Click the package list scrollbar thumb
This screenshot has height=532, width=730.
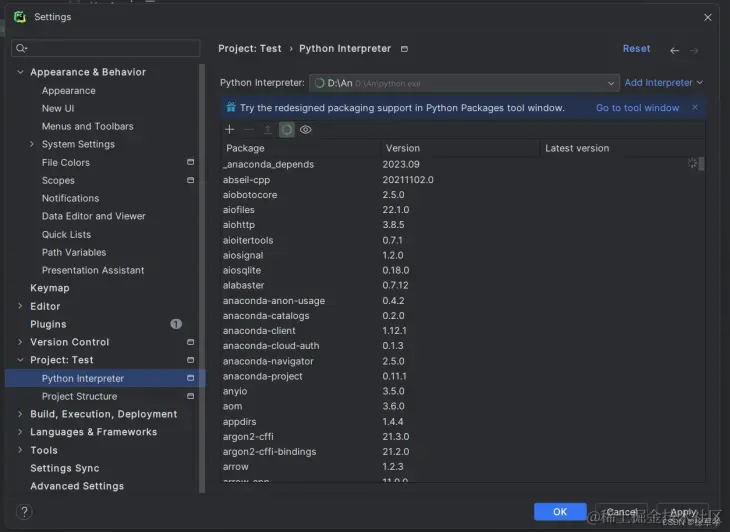[x=701, y=163]
